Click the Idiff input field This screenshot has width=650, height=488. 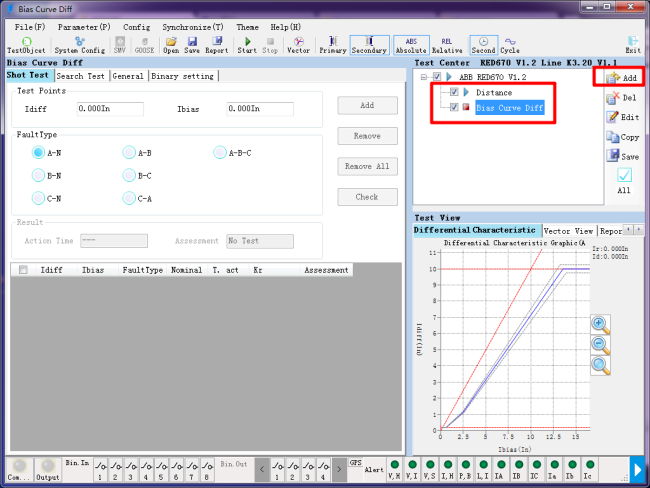(x=110, y=108)
